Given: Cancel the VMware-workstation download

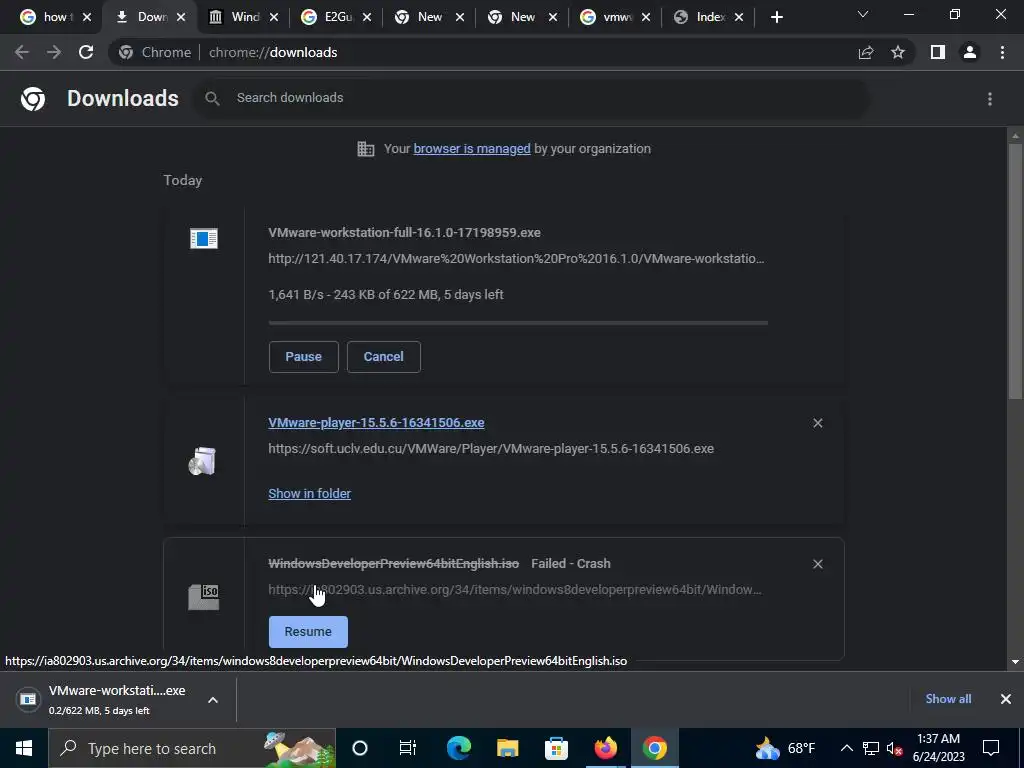Looking at the screenshot, I should 383,357.
